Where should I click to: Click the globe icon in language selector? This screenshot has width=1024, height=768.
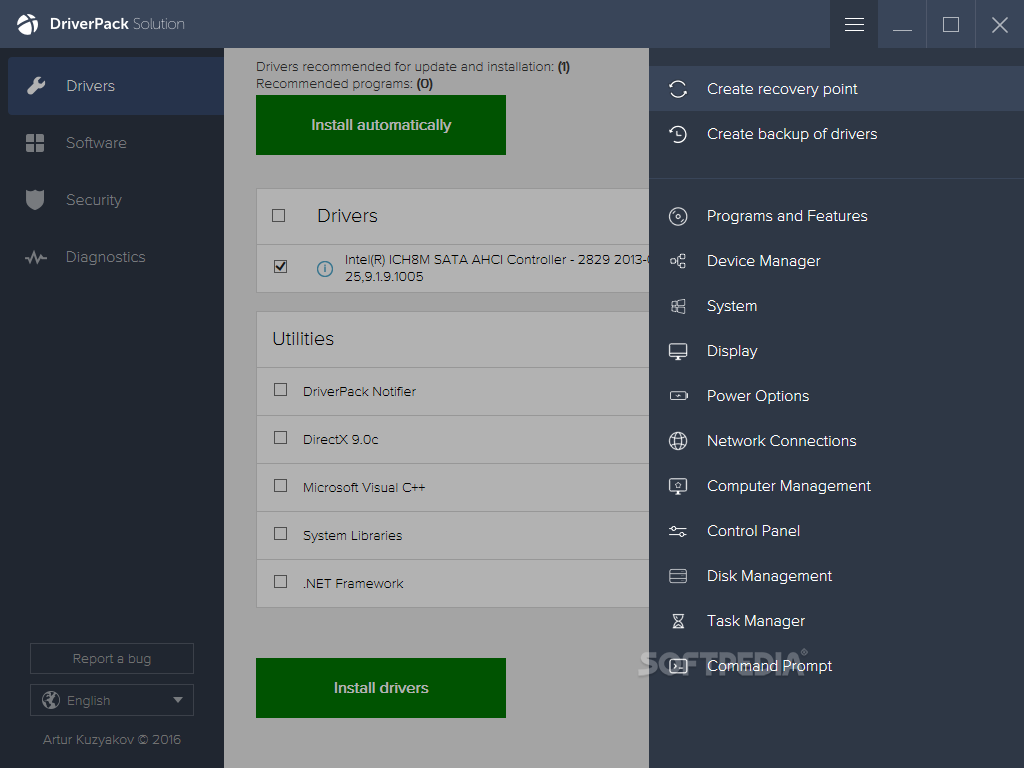click(x=50, y=700)
